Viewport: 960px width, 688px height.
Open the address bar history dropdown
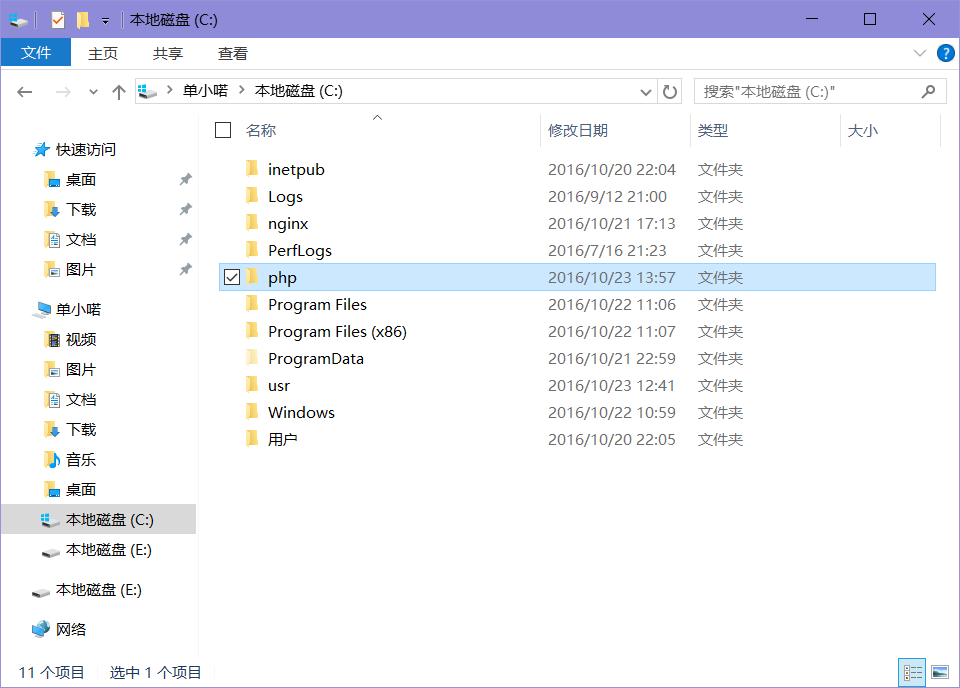point(645,92)
